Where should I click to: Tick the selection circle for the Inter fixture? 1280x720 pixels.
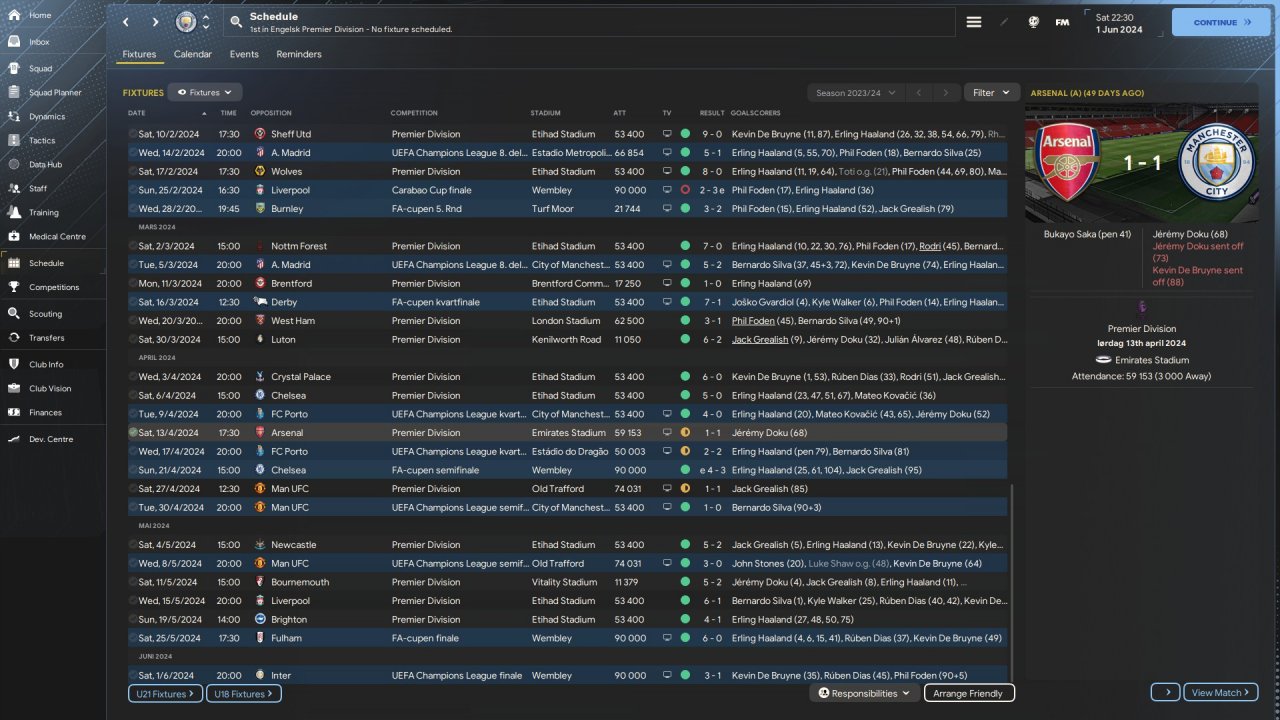click(133, 676)
